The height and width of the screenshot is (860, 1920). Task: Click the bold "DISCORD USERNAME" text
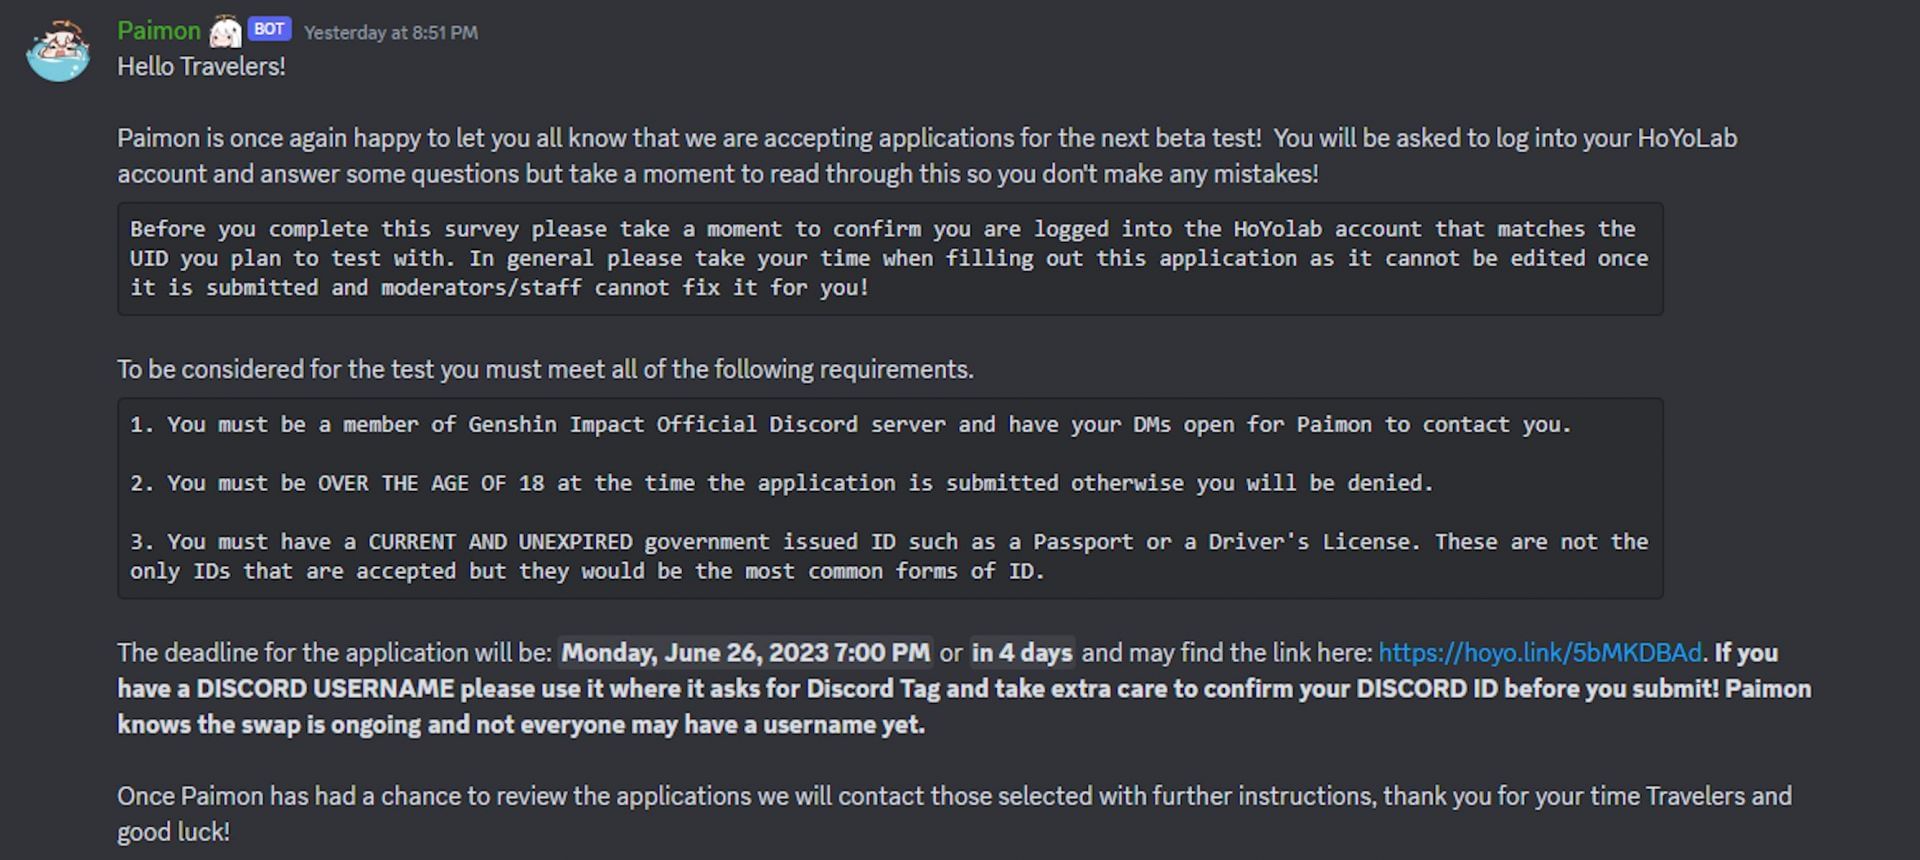tap(325, 689)
